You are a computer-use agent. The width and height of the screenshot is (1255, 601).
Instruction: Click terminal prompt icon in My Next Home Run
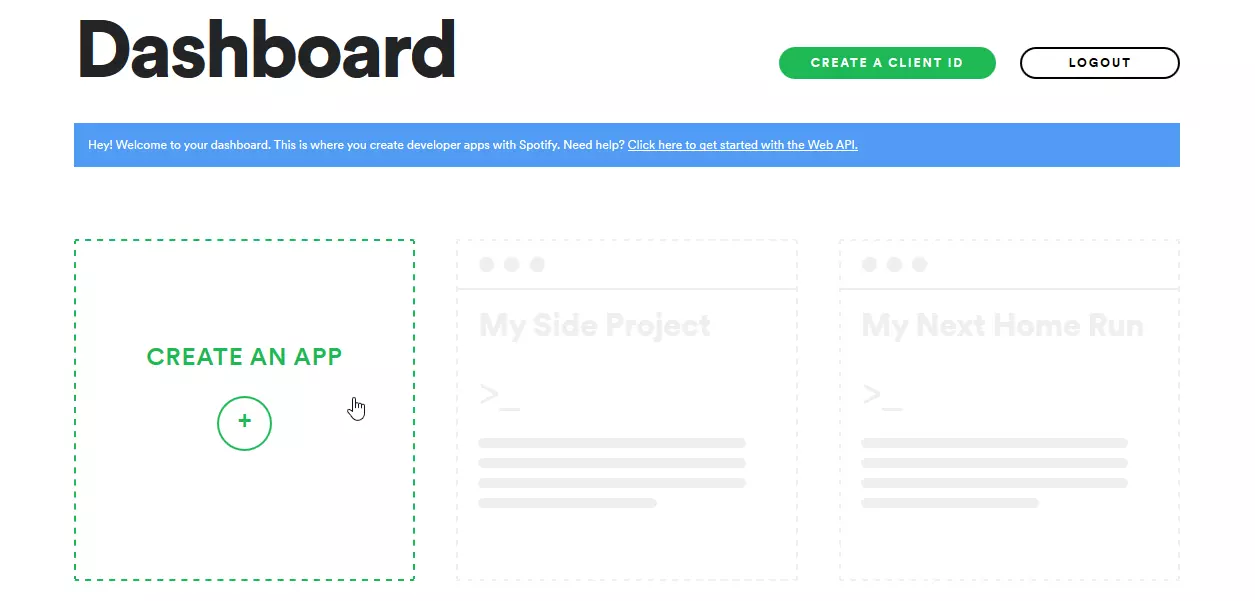point(882,394)
